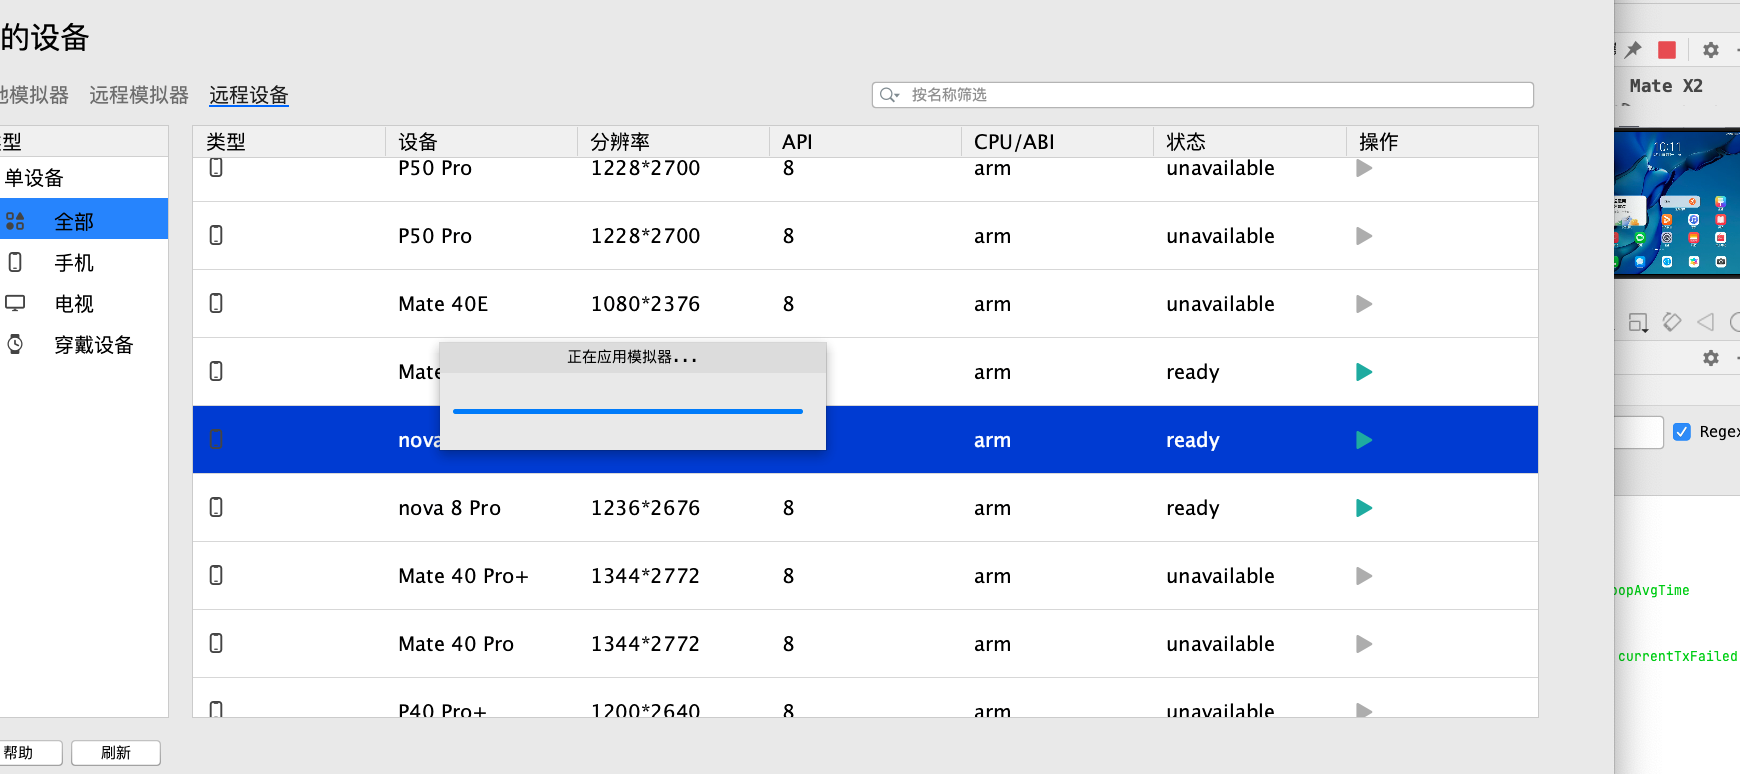Click the screenshot square icon under Mate X2 preview
Viewport: 1740px width, 774px height.
click(1638, 322)
